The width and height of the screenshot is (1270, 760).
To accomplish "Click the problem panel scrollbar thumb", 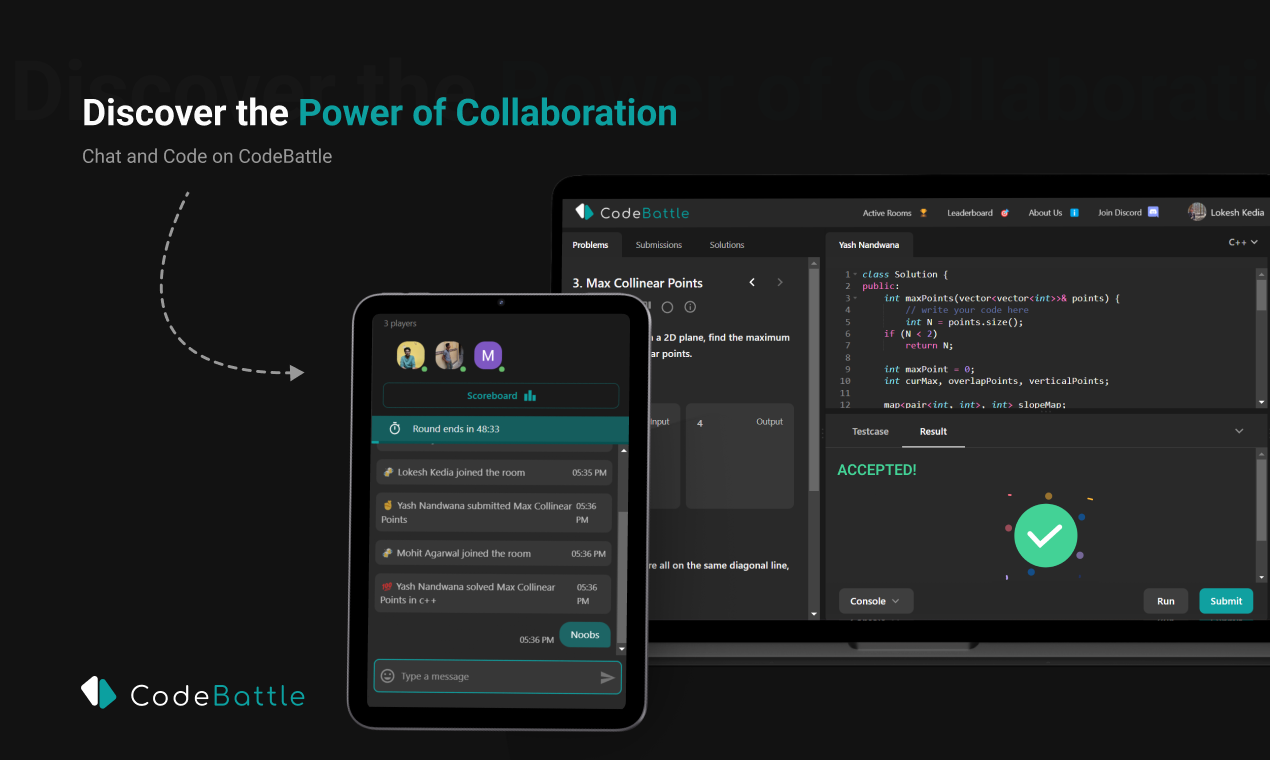I will pyautogui.click(x=813, y=378).
